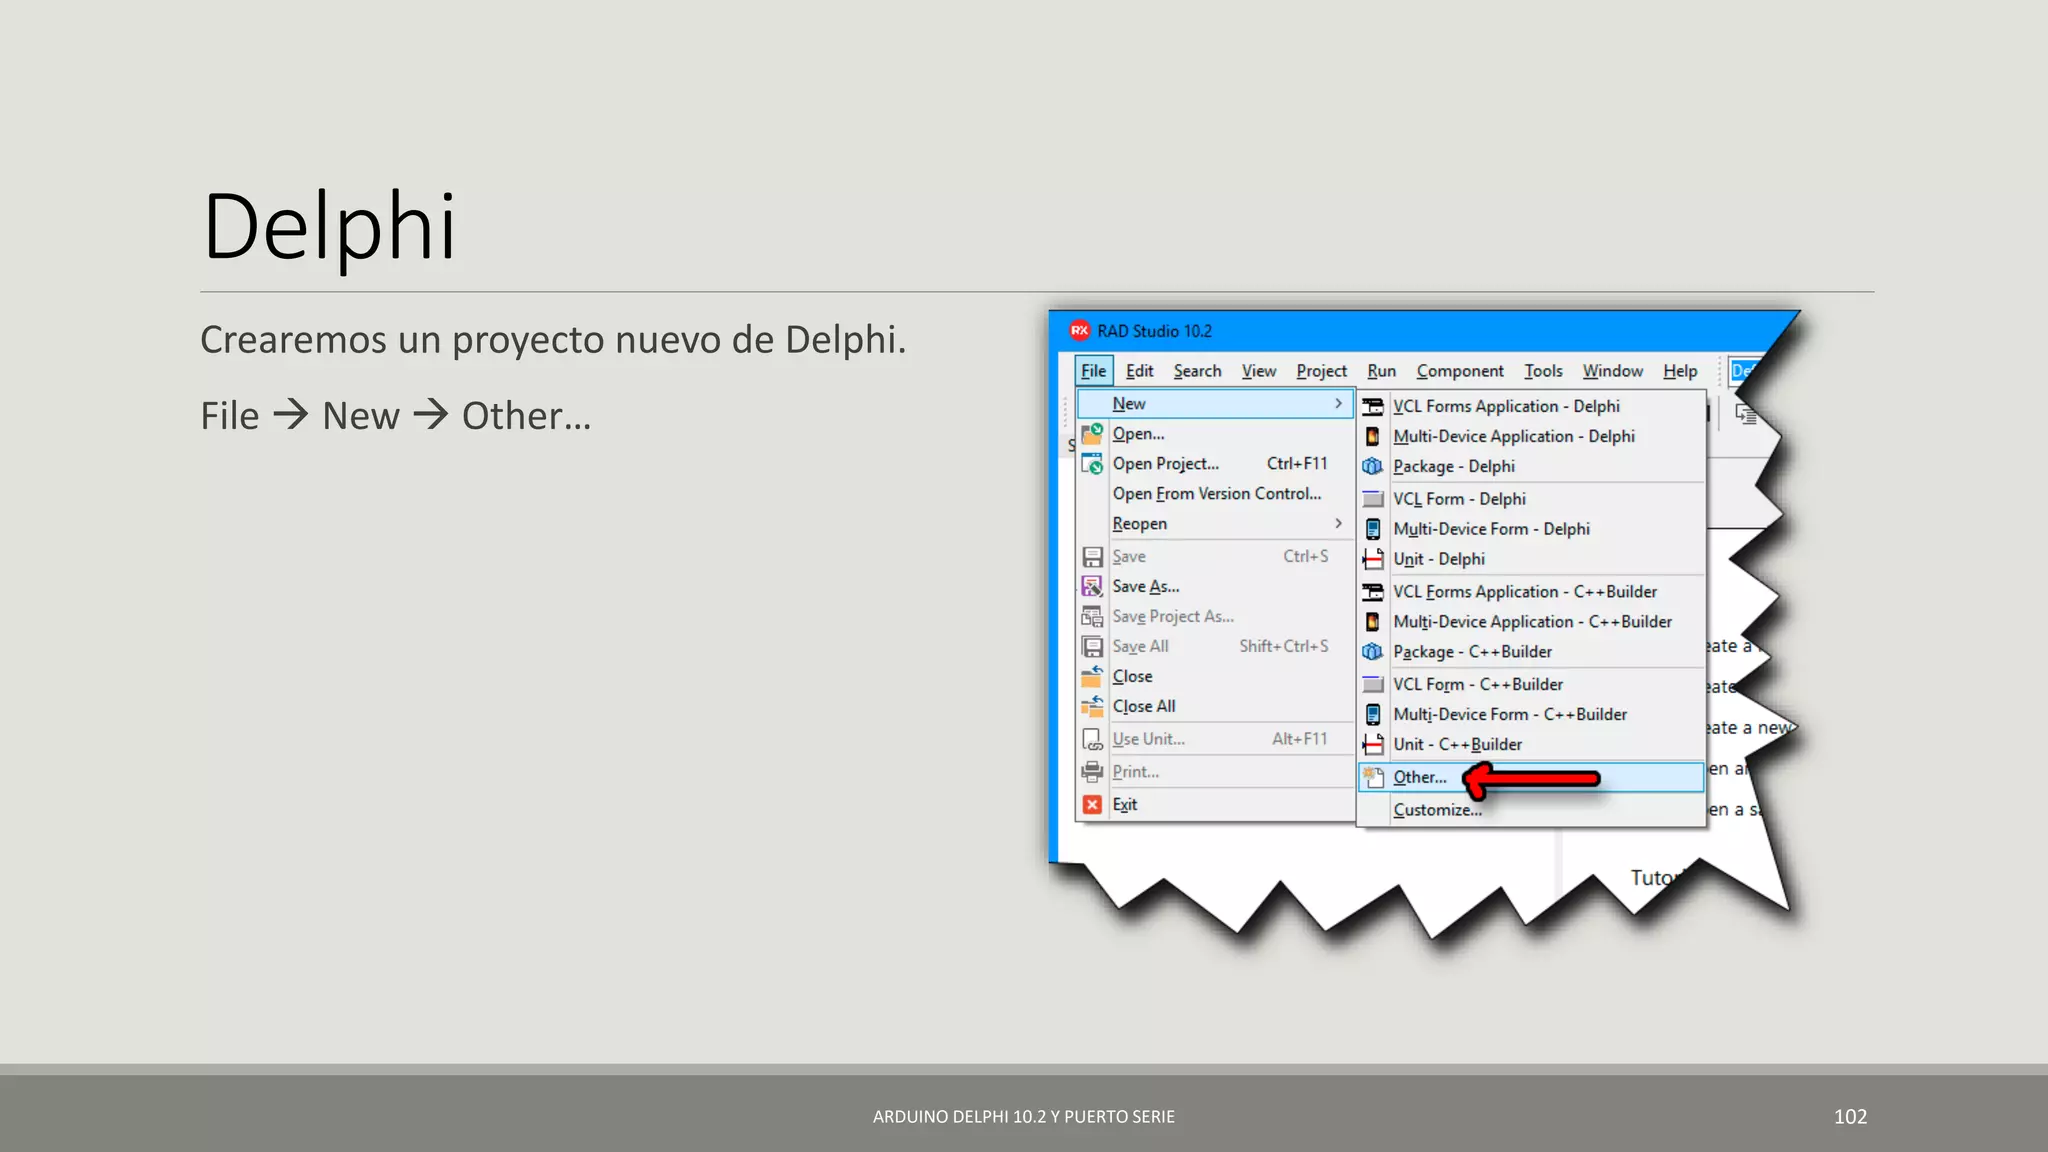This screenshot has height=1152, width=2048.
Task: Open the Help menu
Action: 1680,371
